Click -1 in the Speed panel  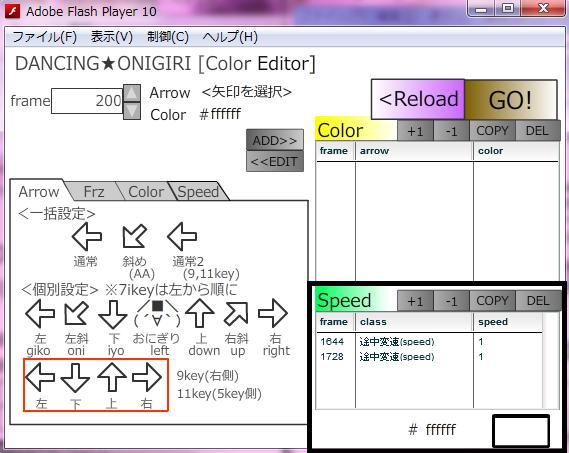(x=452, y=301)
